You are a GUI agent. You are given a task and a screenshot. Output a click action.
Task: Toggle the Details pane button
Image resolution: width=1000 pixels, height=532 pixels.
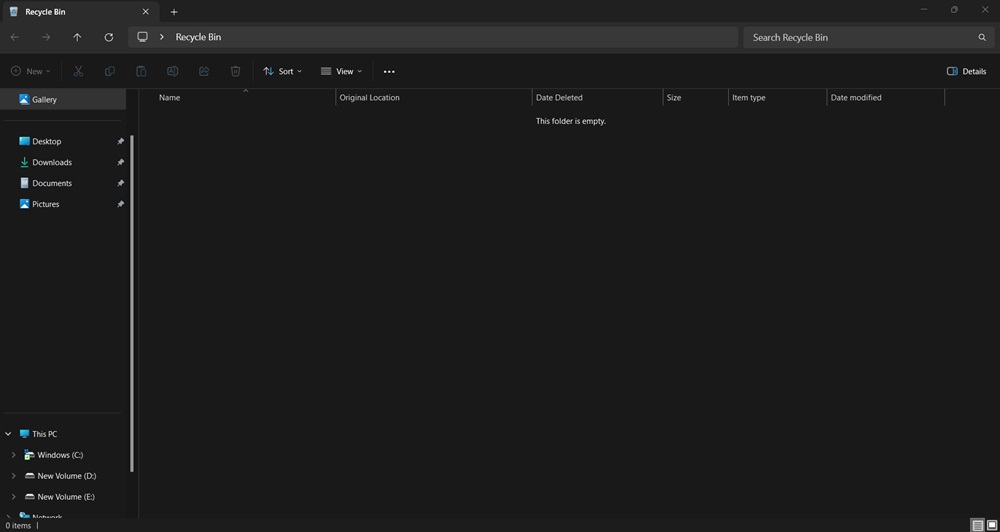(966, 71)
